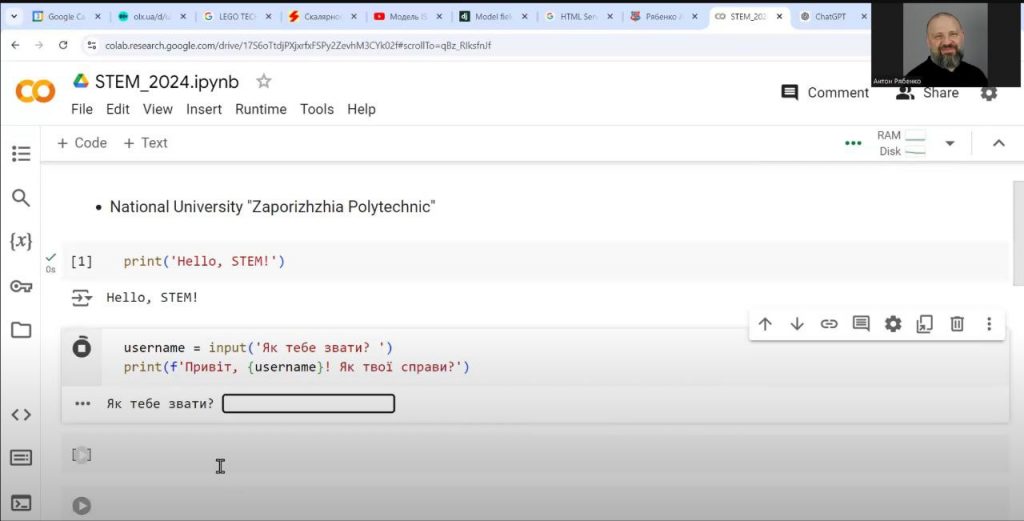The height and width of the screenshot is (521, 1024).
Task: Open Find and replace in sidebar
Action: click(21, 198)
